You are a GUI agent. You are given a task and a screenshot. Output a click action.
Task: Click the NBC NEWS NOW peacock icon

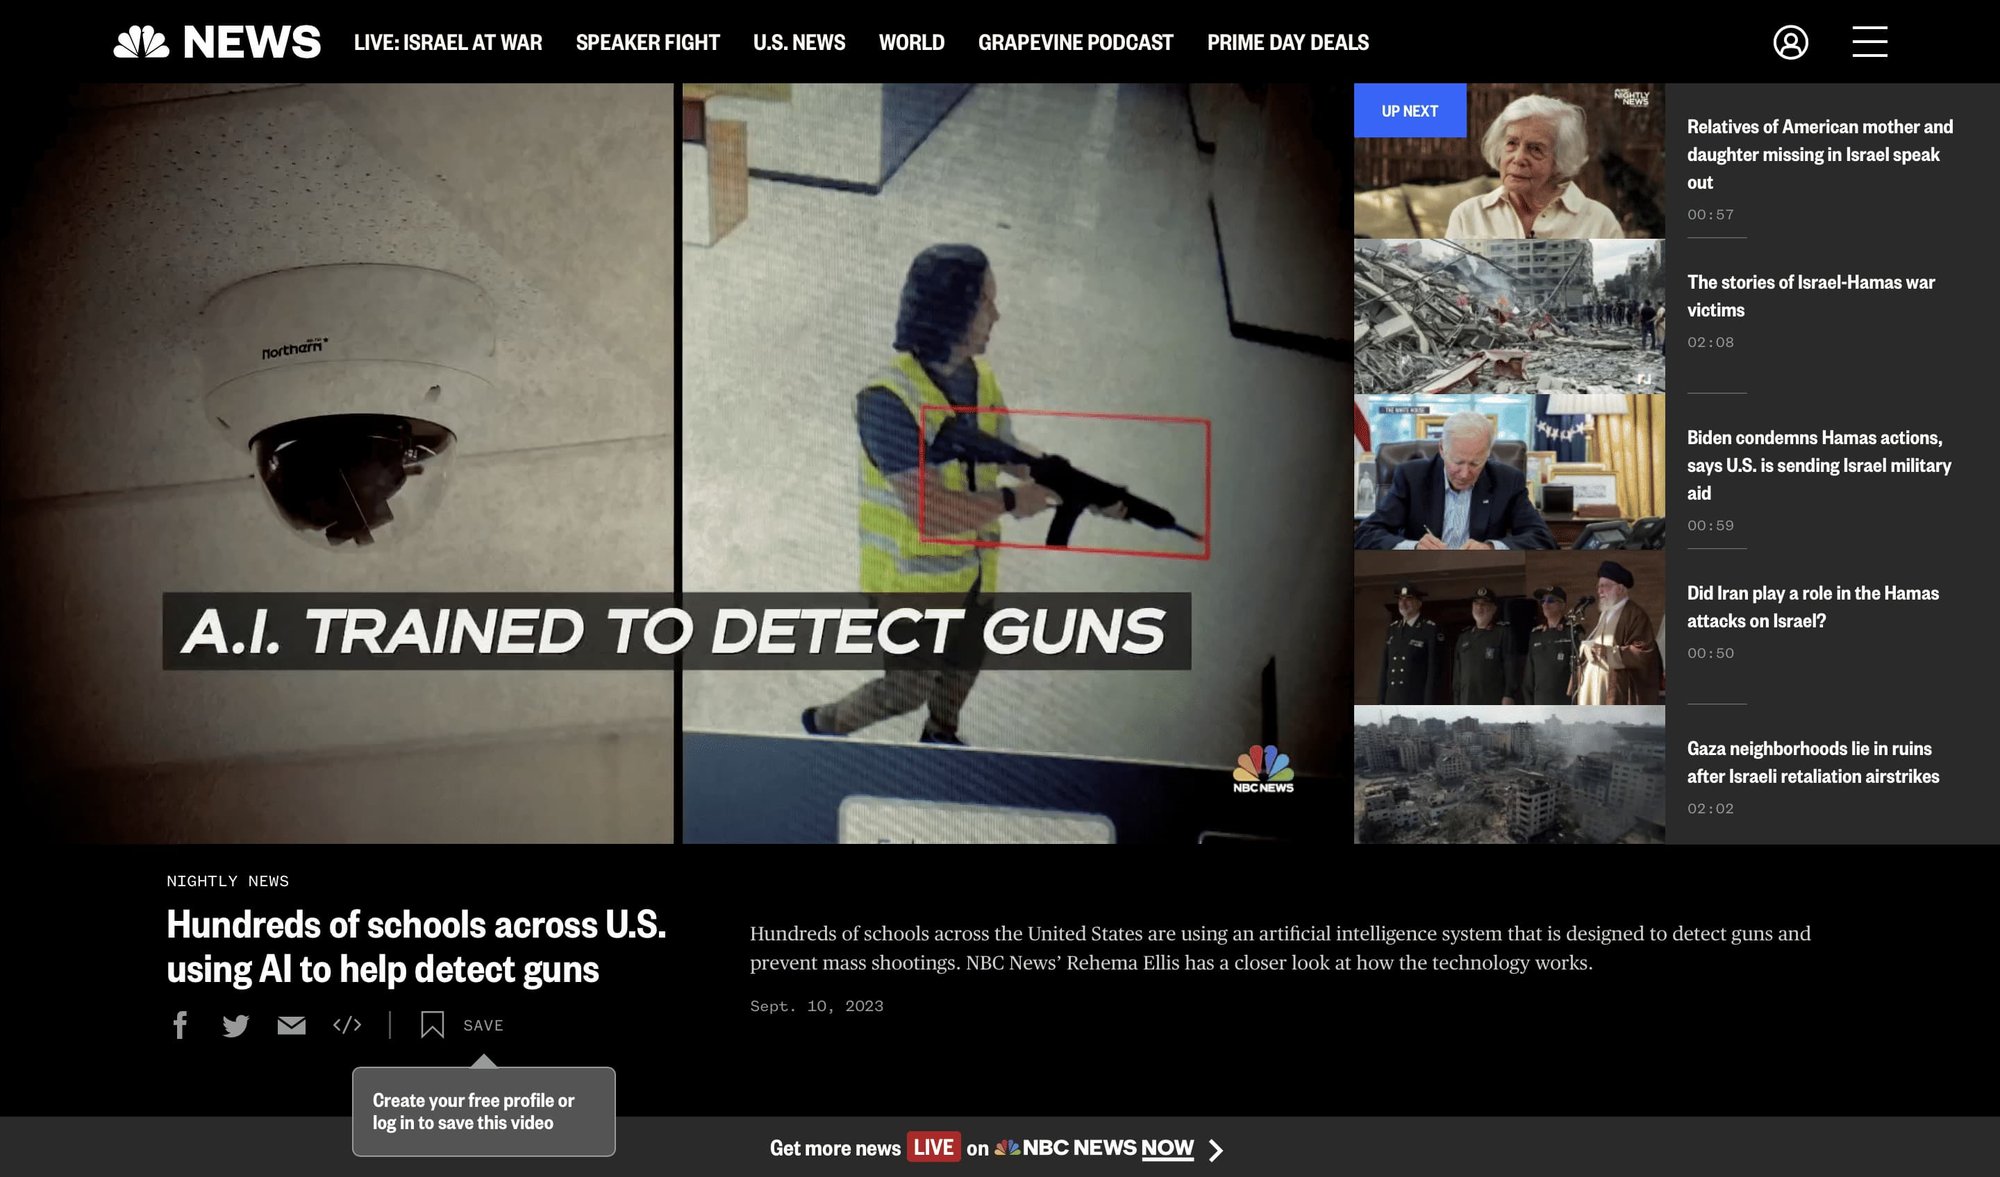1008,1148
